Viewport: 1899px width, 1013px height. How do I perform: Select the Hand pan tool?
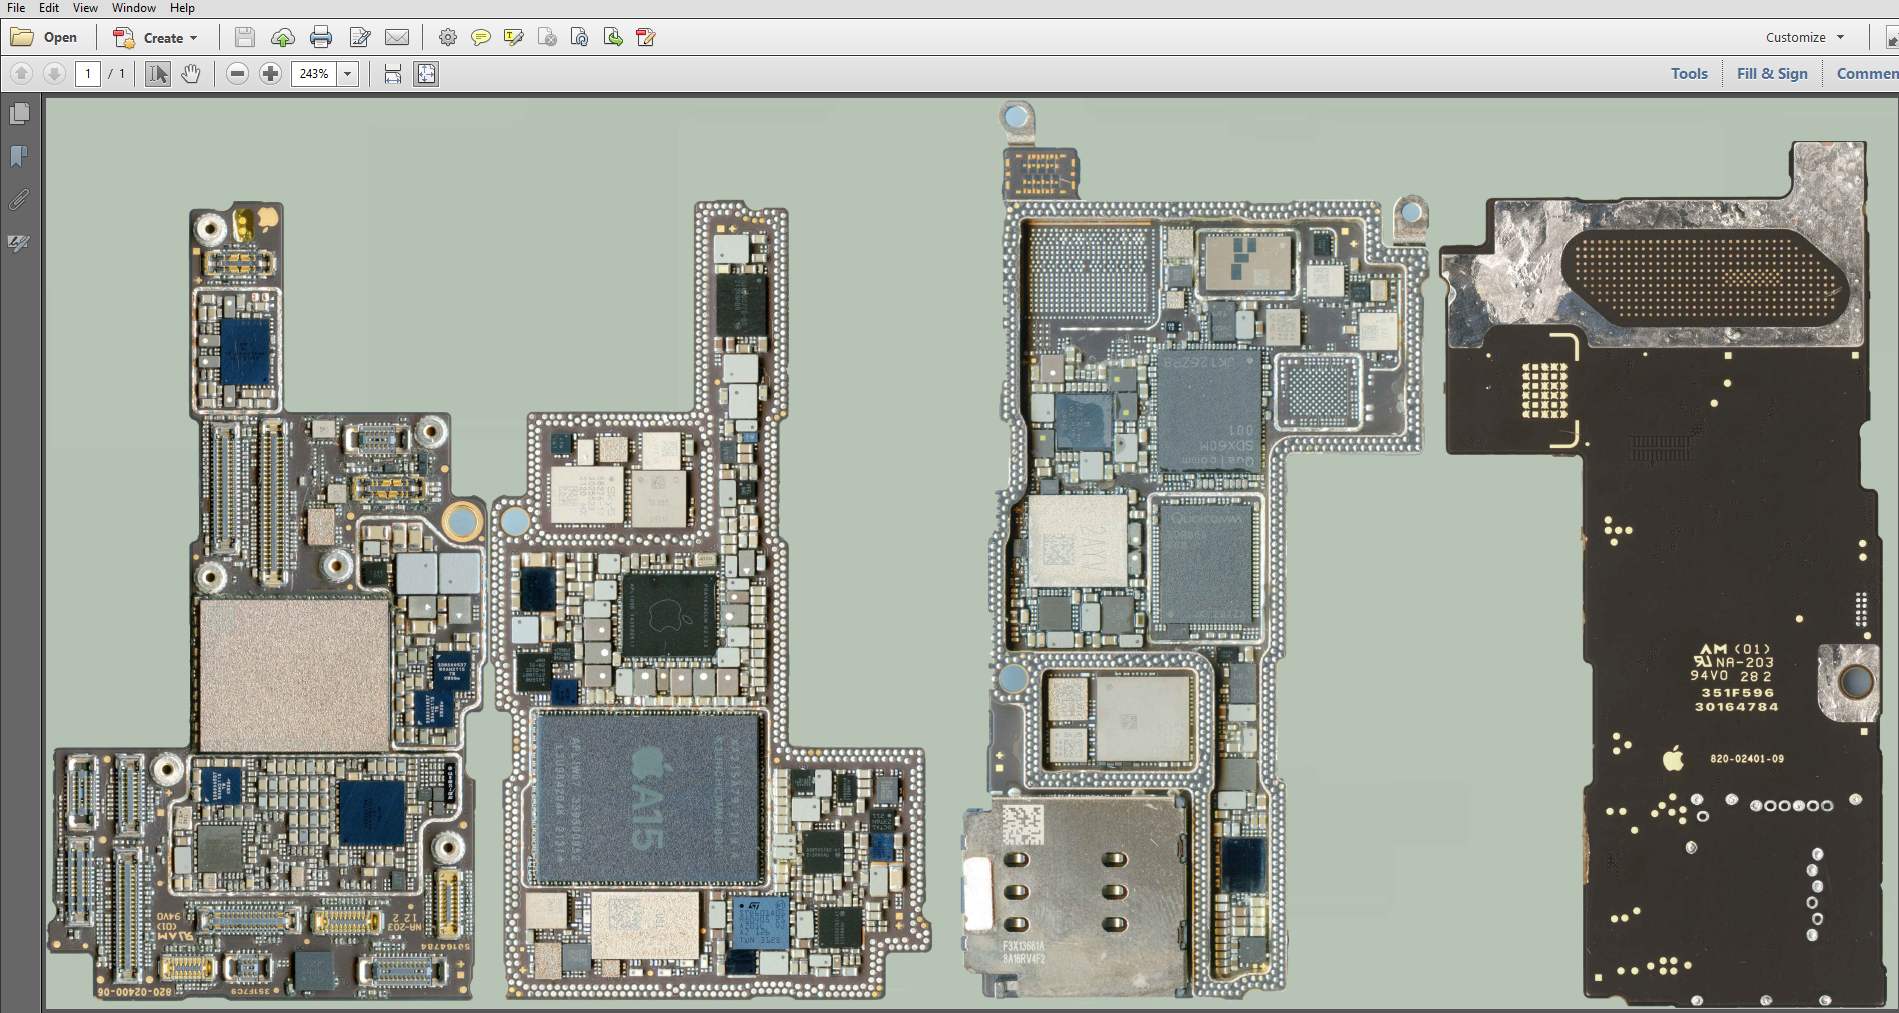coord(191,74)
